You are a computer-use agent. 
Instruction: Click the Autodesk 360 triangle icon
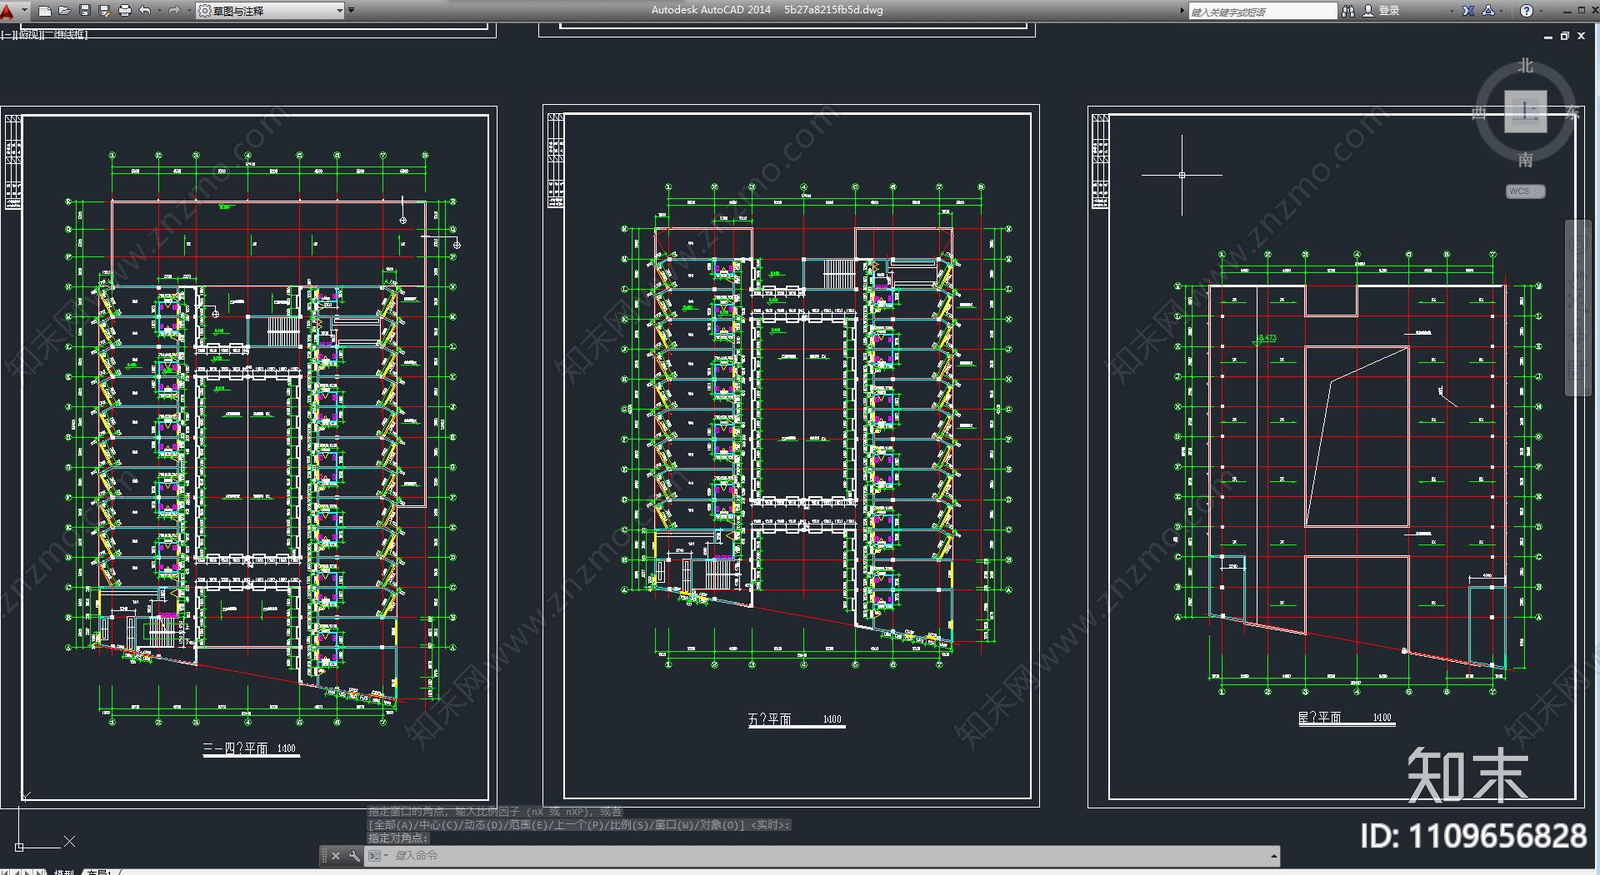coord(1488,11)
